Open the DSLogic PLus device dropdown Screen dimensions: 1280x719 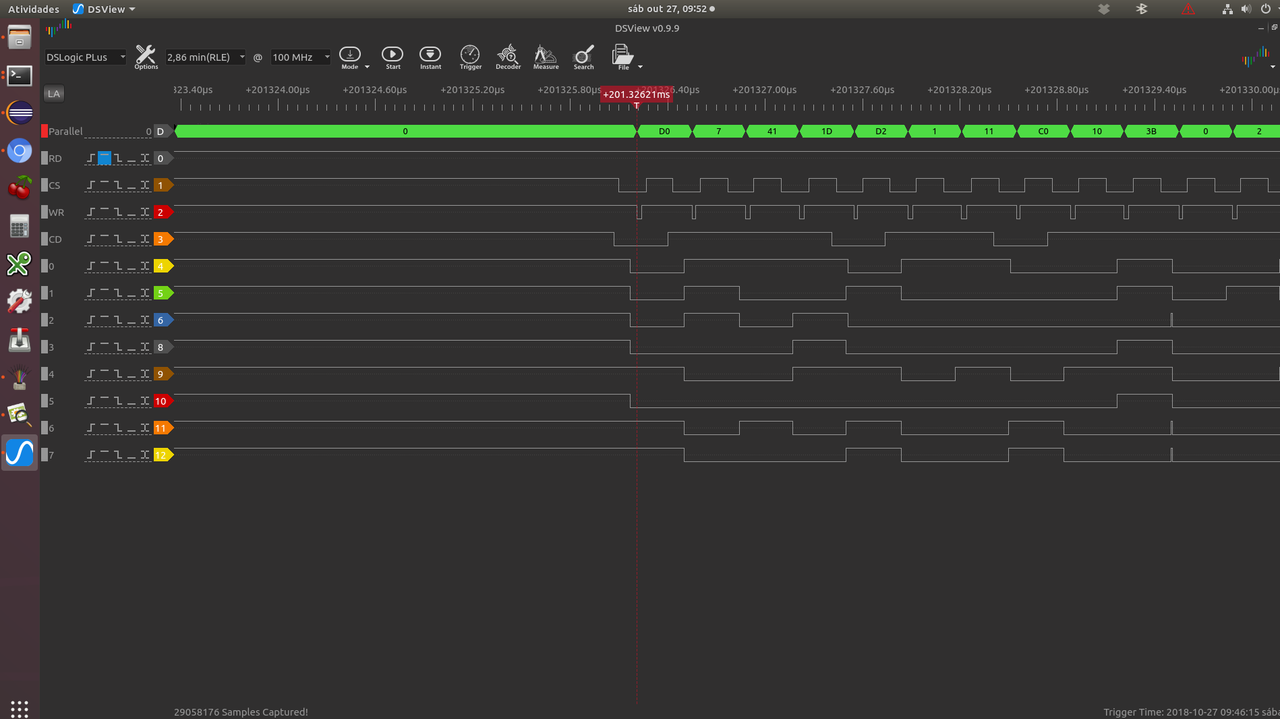click(86, 57)
